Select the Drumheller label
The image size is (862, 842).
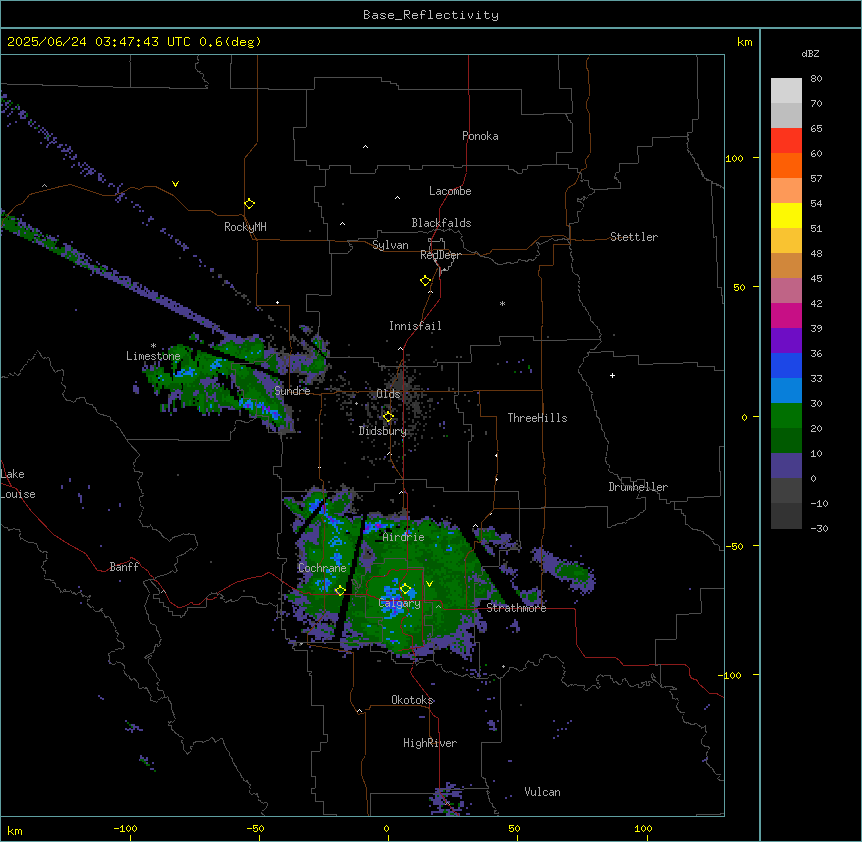coord(638,487)
